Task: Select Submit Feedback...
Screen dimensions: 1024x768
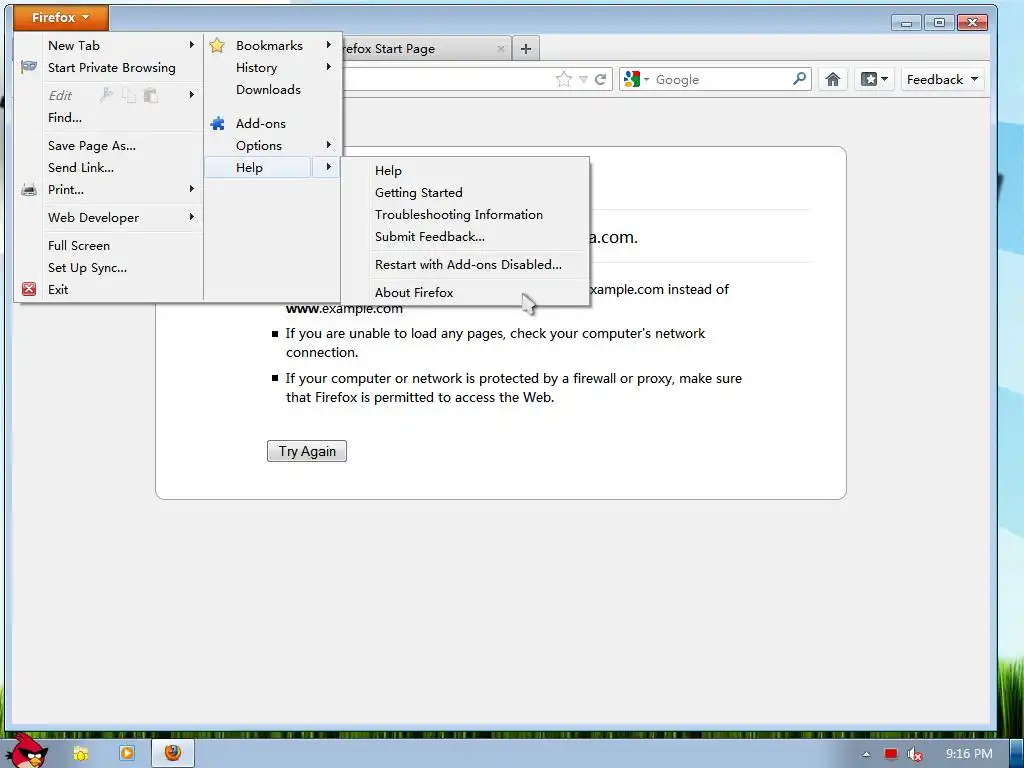Action: (x=430, y=236)
